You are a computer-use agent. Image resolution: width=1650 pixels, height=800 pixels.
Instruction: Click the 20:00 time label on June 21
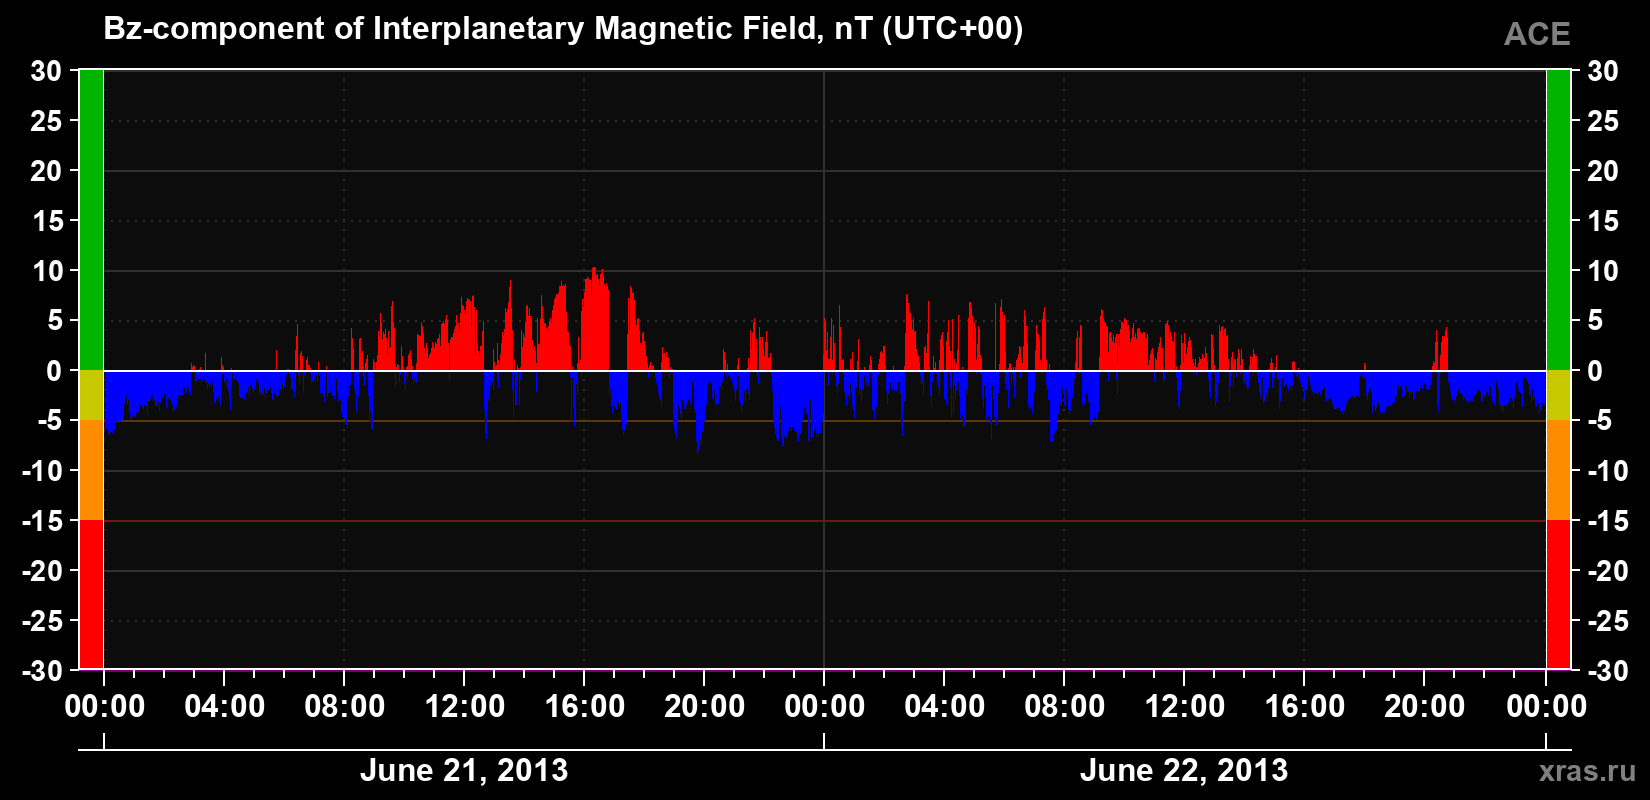[x=704, y=707]
